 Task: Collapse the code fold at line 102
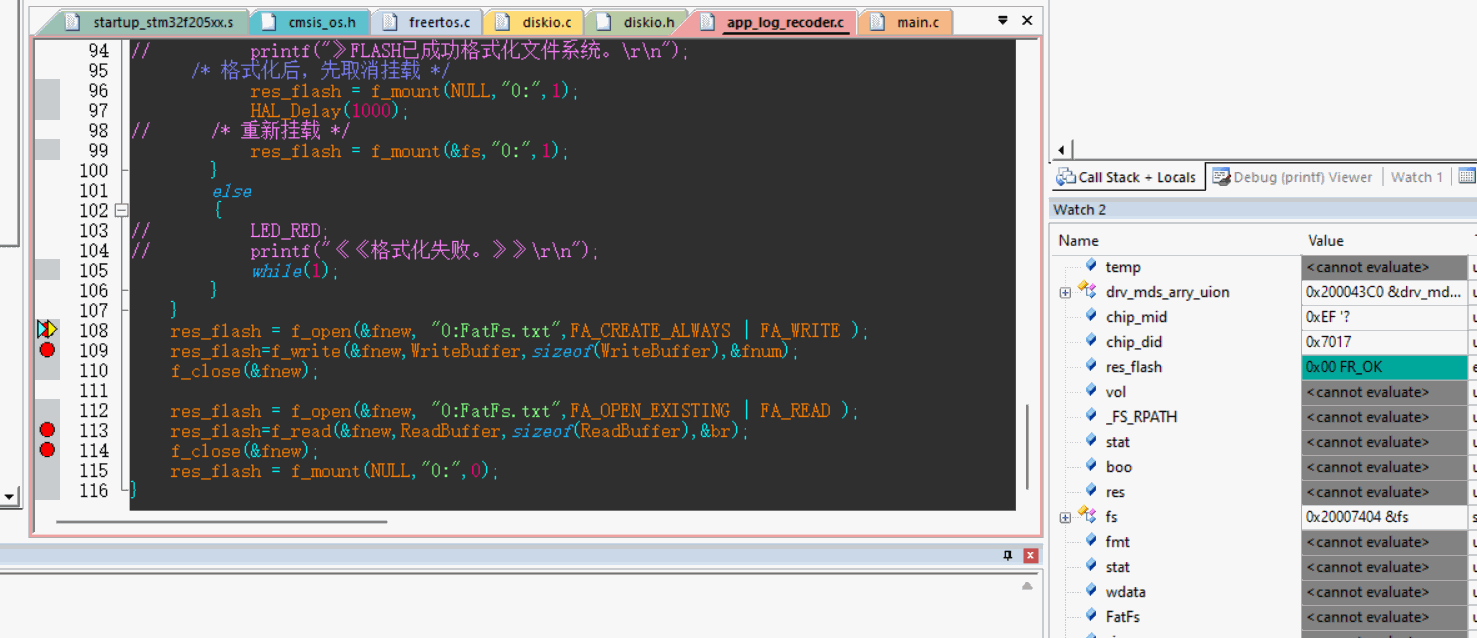pos(121,210)
